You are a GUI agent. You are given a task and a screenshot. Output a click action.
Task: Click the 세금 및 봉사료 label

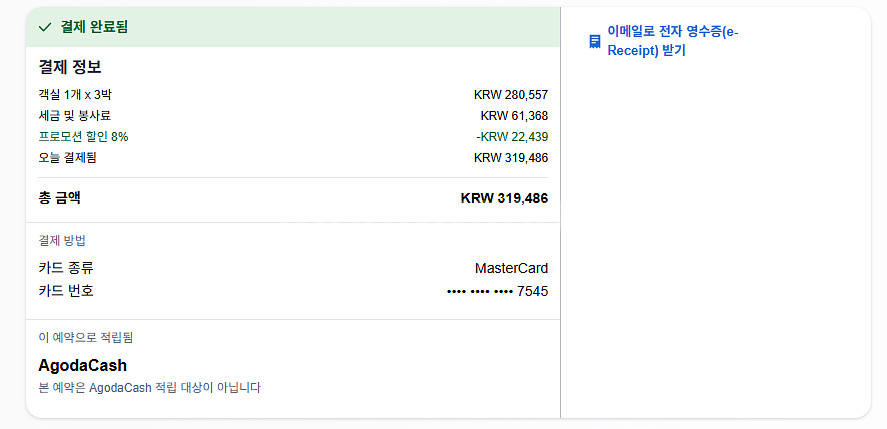[74, 116]
